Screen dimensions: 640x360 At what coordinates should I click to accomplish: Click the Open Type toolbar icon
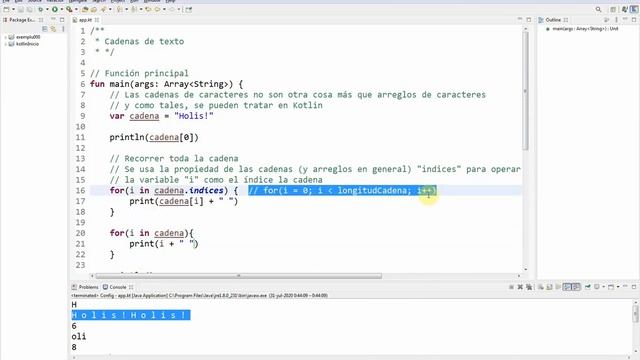(x=94, y=9)
